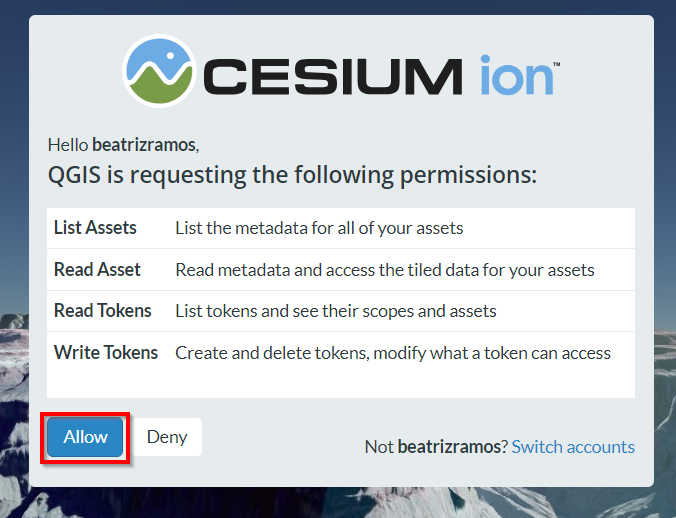Select the Read Tokens permission label

103,311
